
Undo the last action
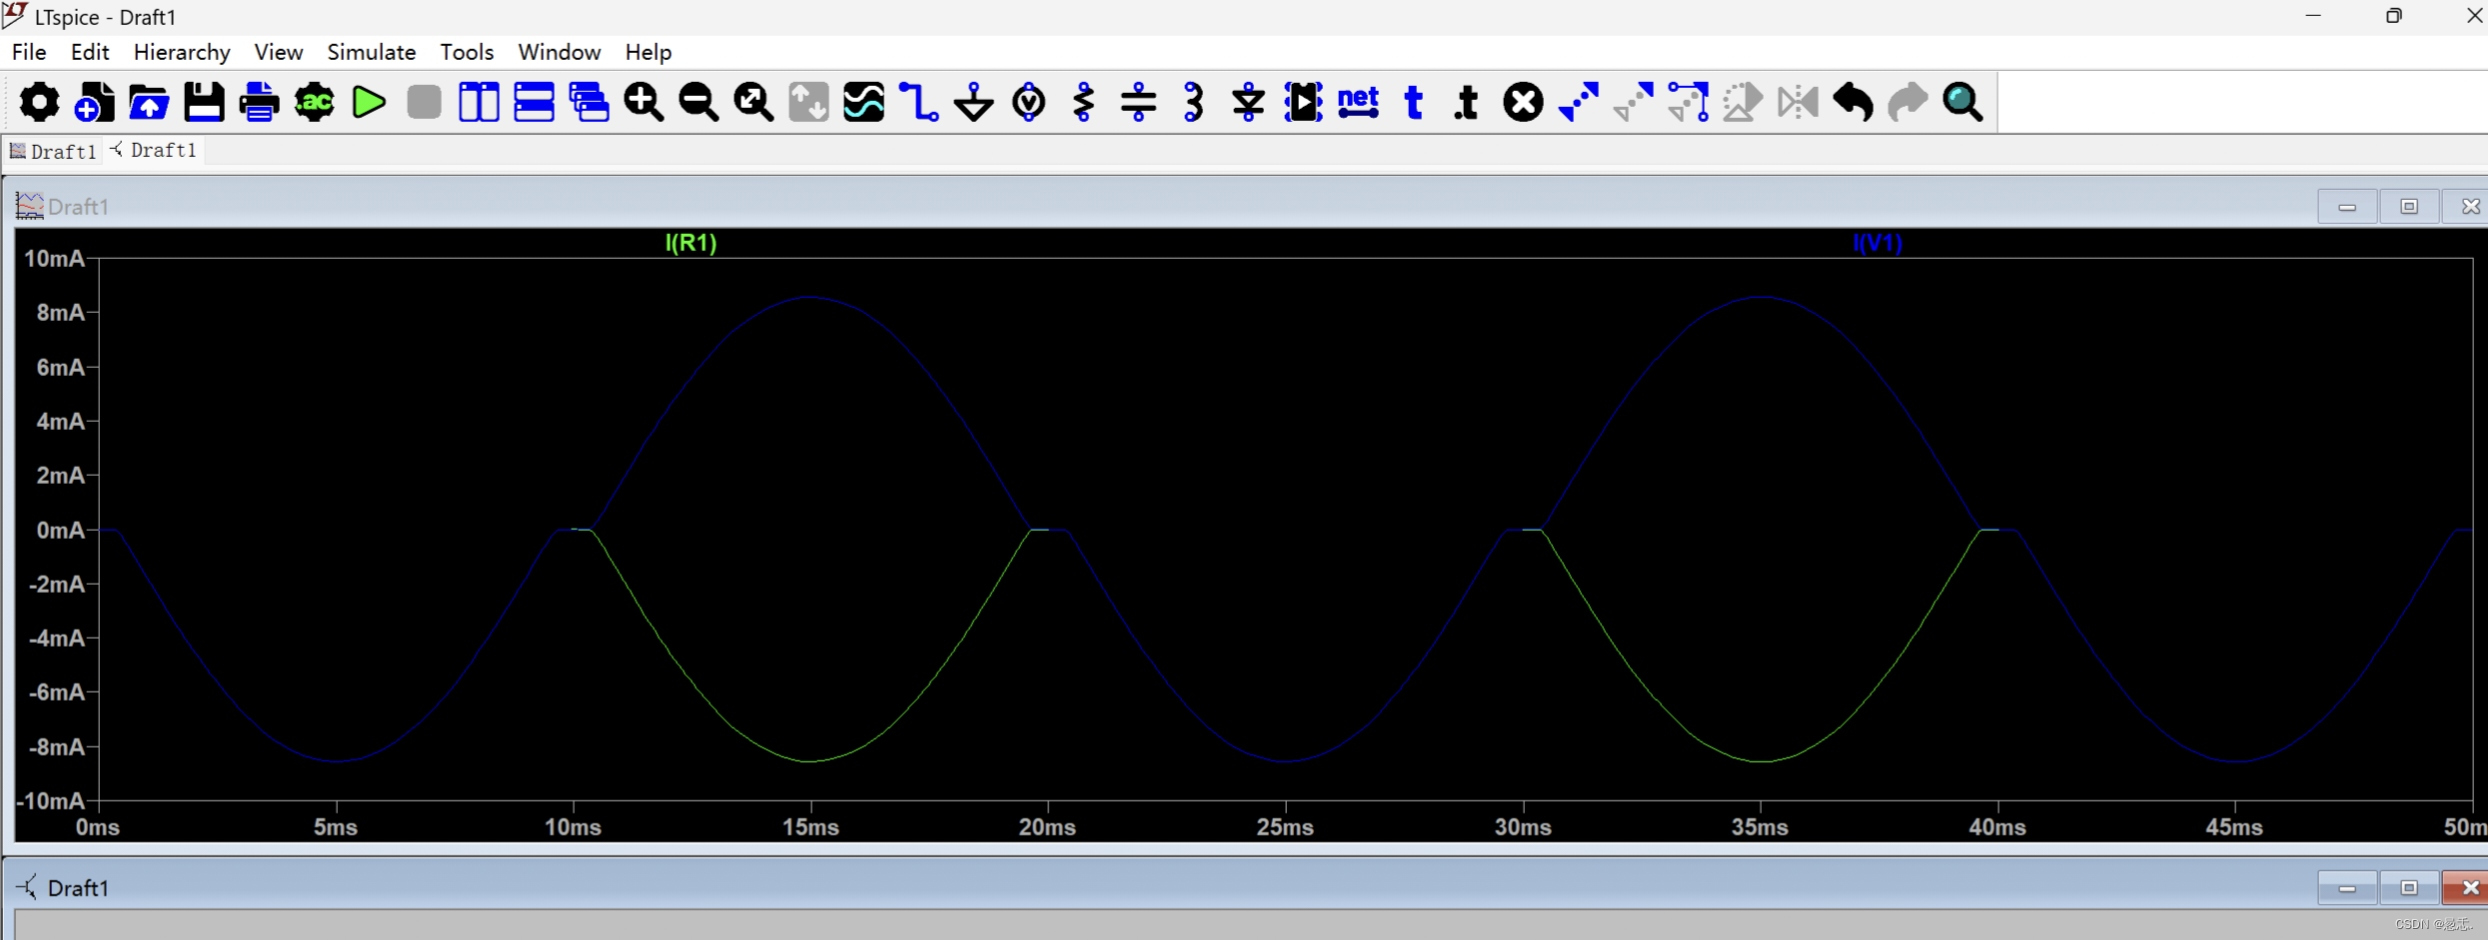click(1853, 102)
